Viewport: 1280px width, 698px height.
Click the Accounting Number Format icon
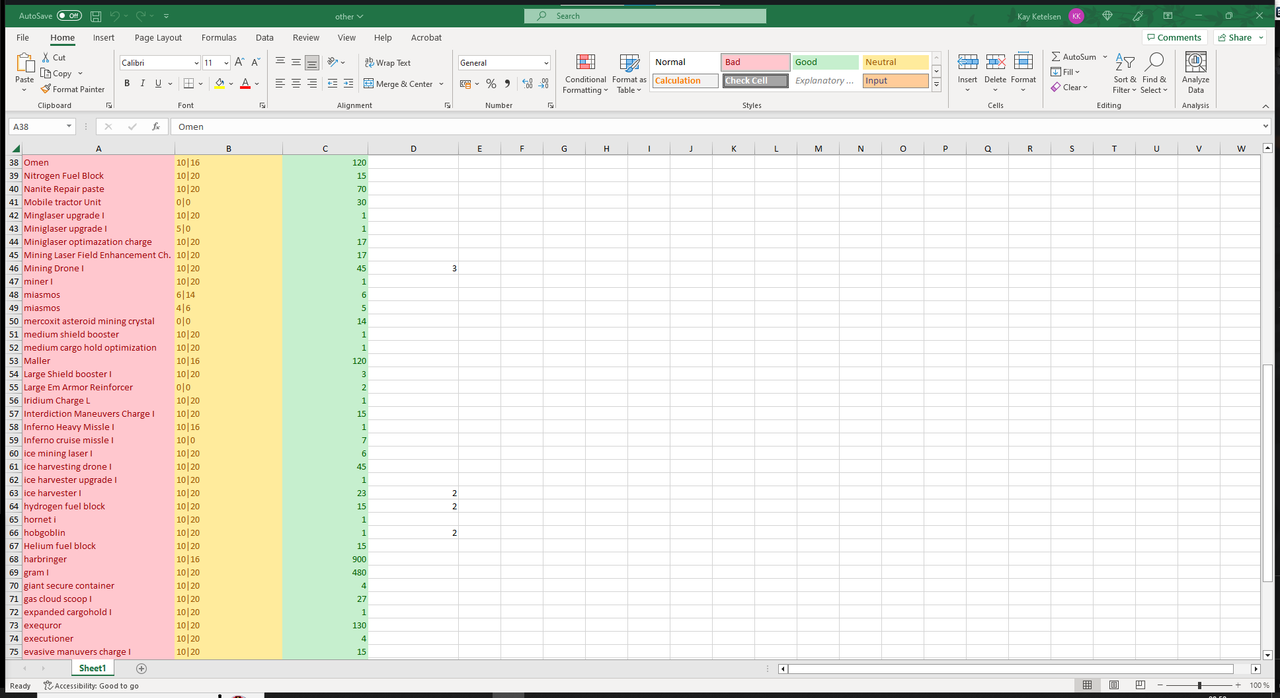click(465, 84)
